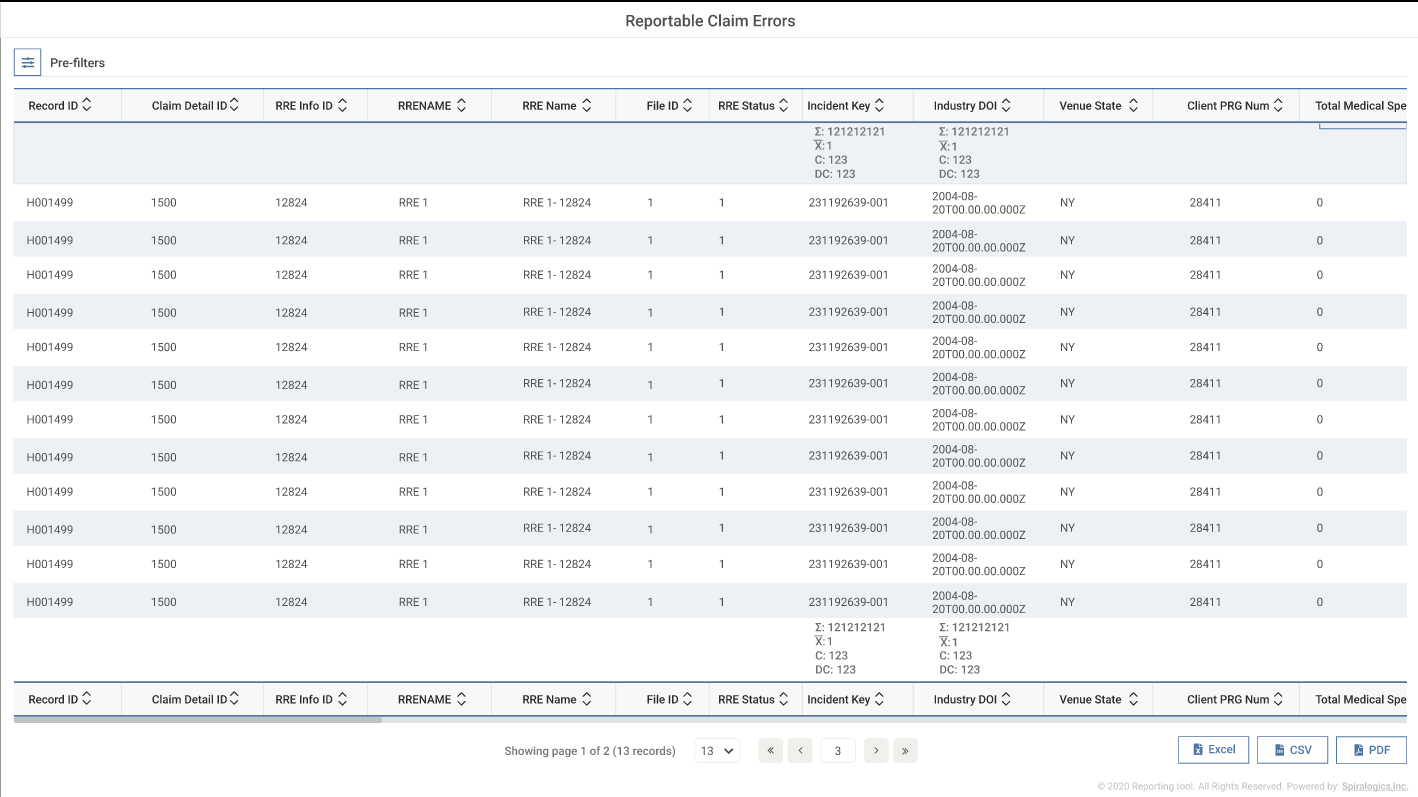Sort by File ID column
Viewport: 1418px width, 797px height.
(687, 105)
